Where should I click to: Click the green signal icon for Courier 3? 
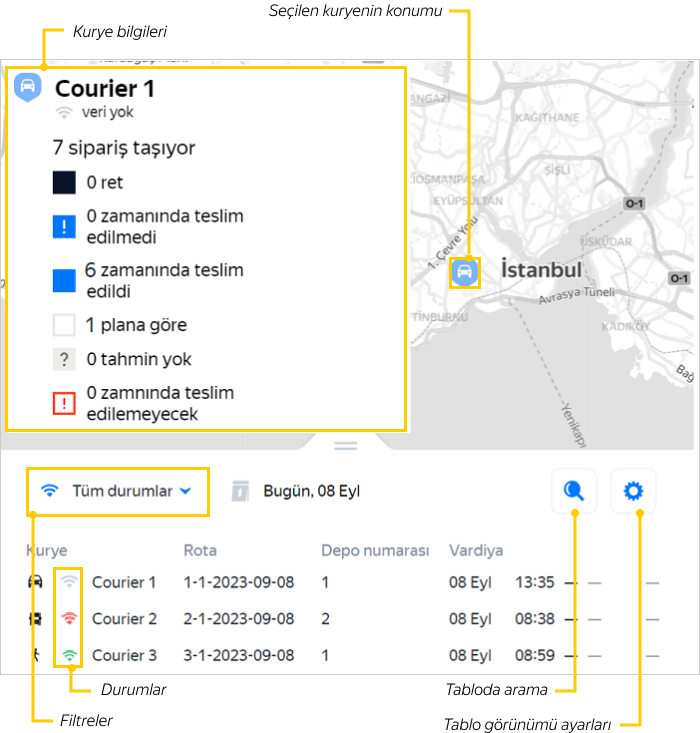(68, 656)
